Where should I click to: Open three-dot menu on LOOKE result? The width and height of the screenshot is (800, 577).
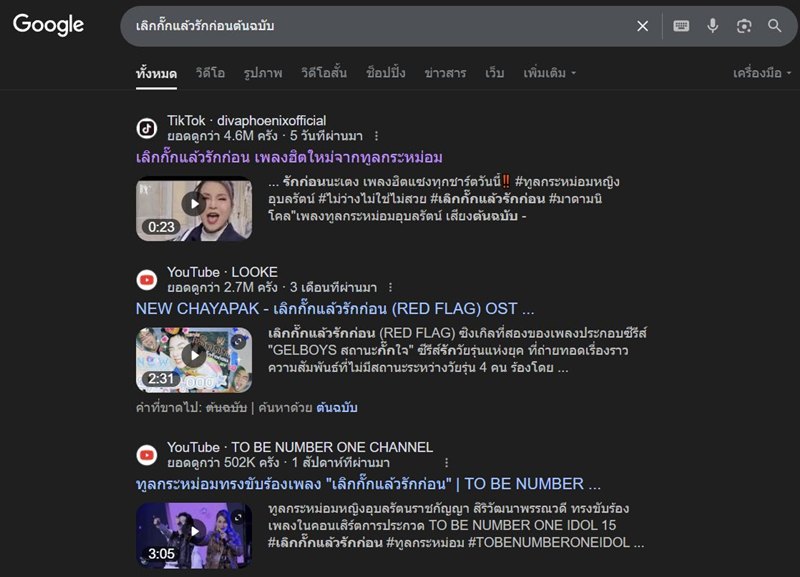[x=390, y=287]
